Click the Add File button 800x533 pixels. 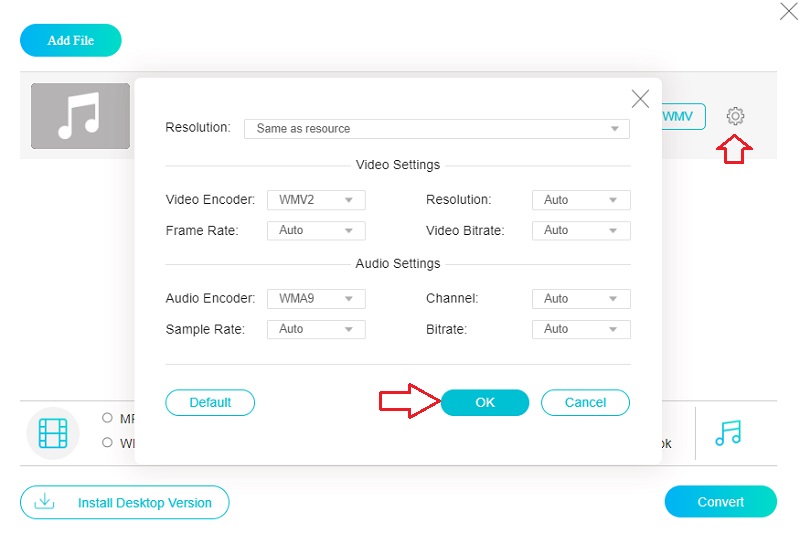tap(70, 40)
